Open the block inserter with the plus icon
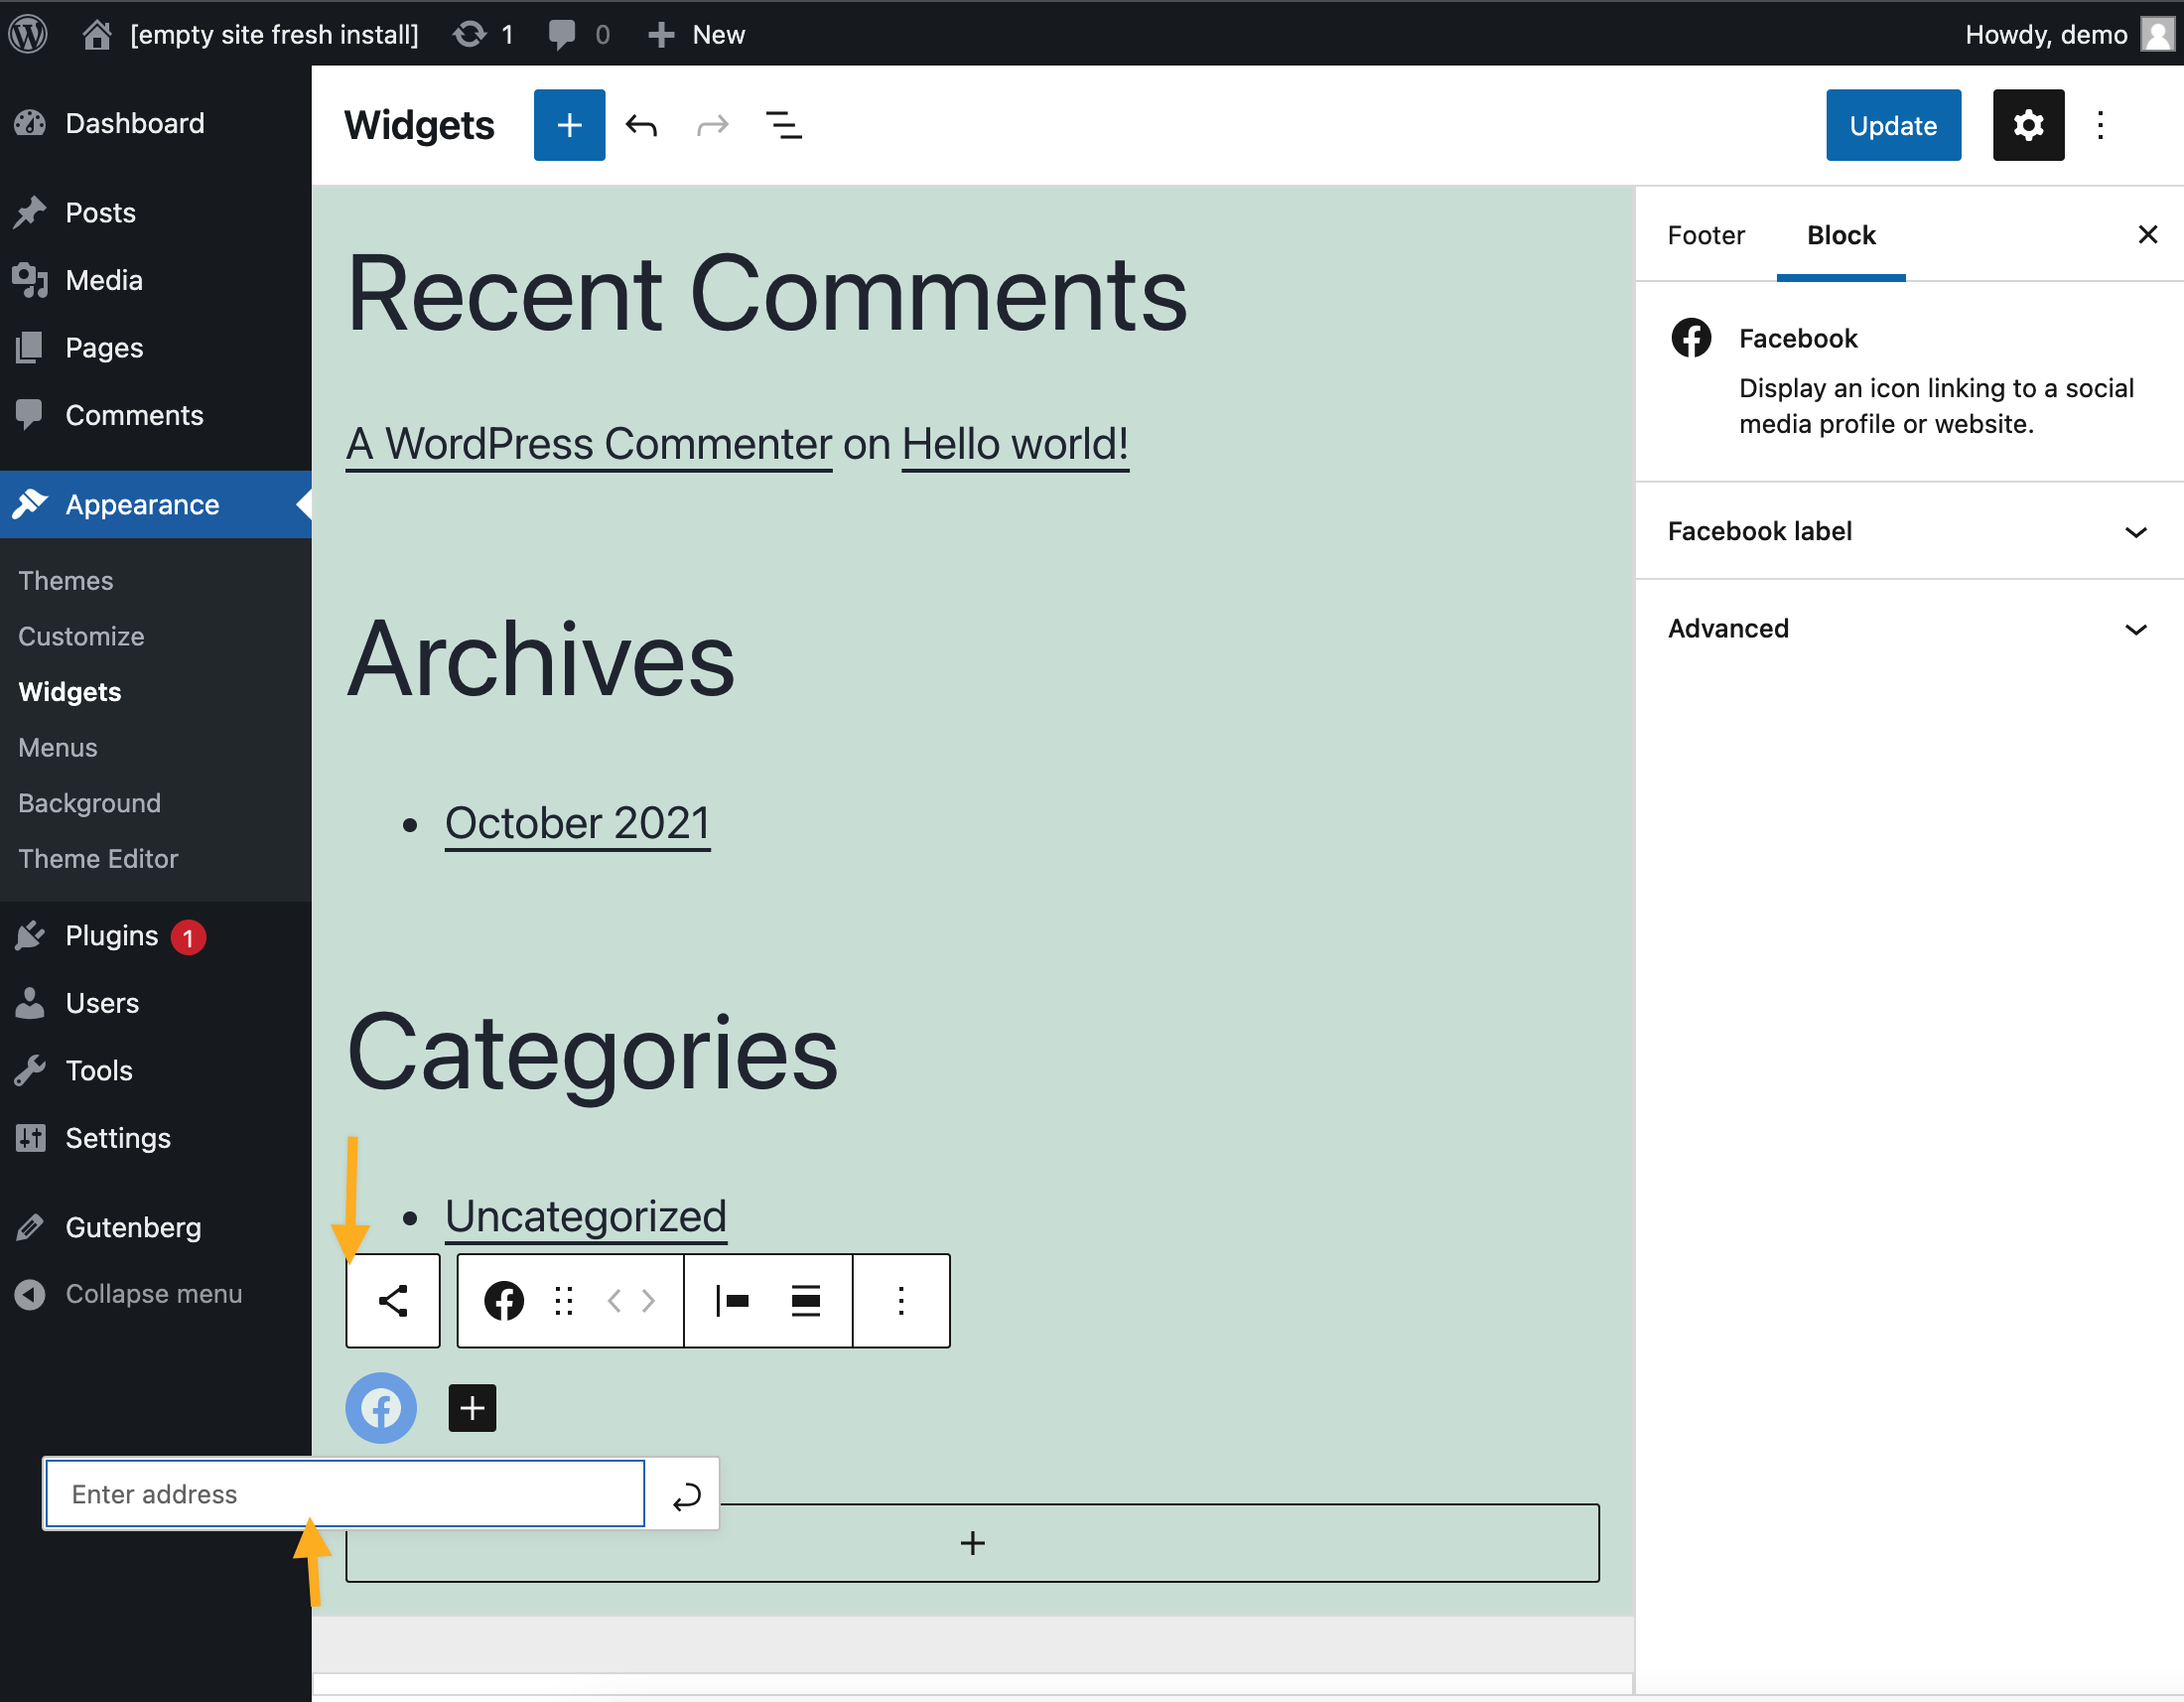2184x1702 pixels. click(x=569, y=125)
